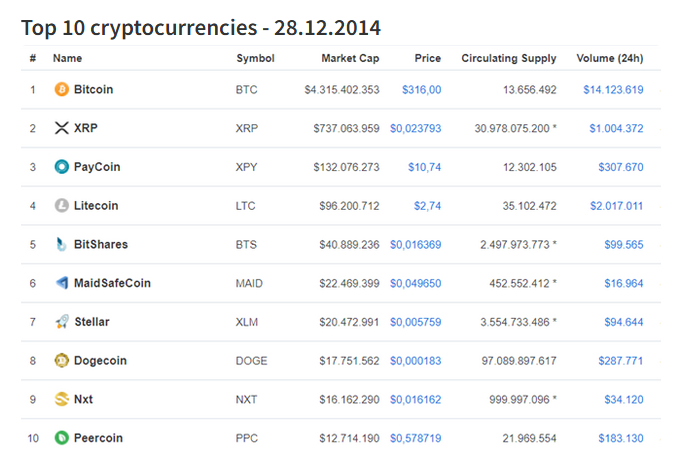
Task: Select Litecoin market cap $96.200.712
Action: 349,206
